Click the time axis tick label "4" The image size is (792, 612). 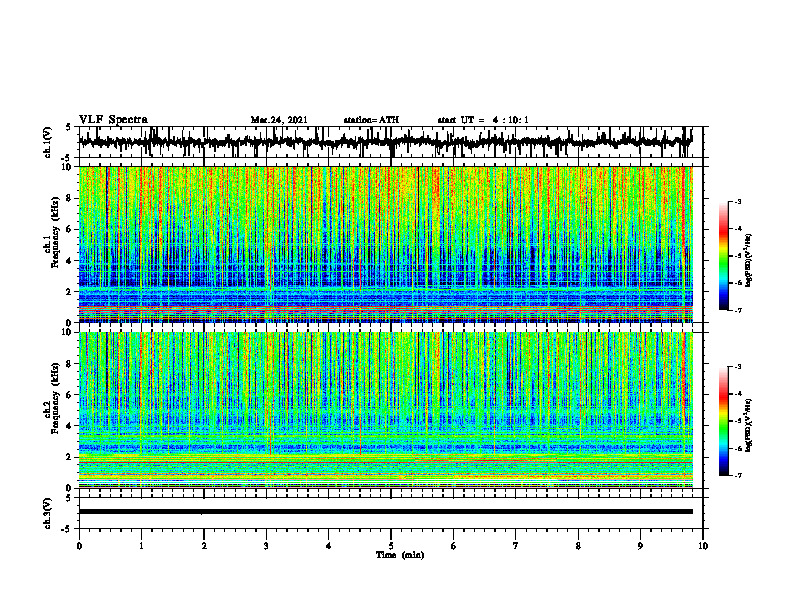(329, 546)
